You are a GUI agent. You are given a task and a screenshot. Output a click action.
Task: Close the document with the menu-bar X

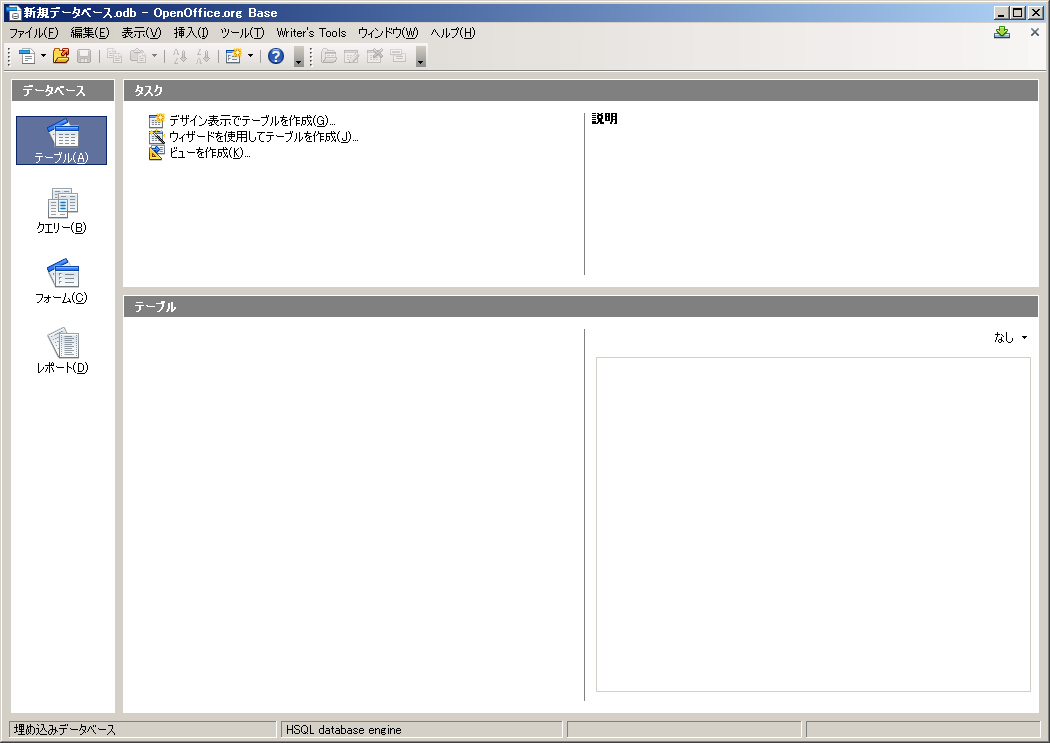[1035, 32]
